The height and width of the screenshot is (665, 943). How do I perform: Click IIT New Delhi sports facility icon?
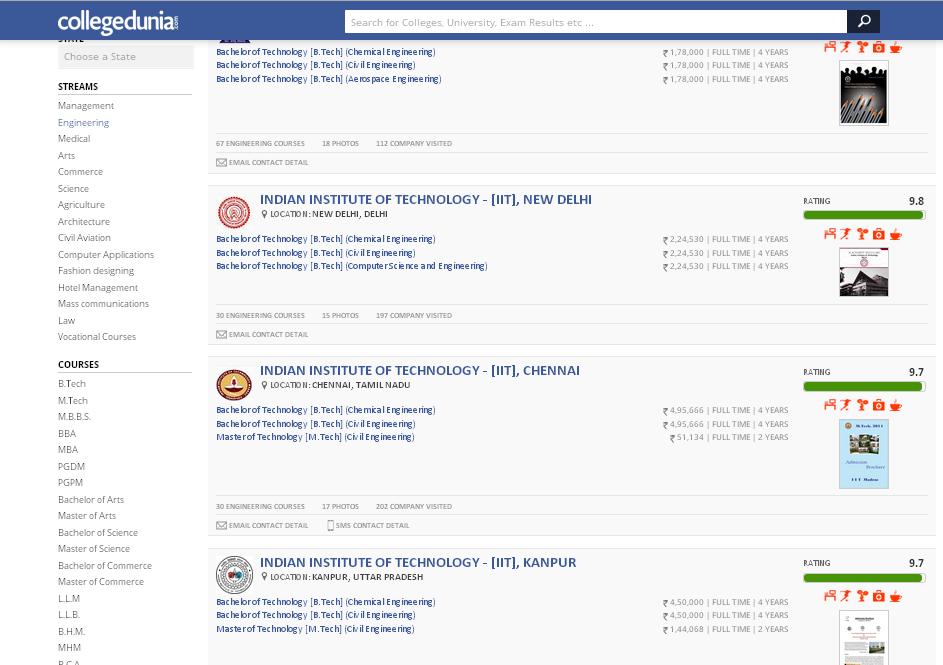pos(846,234)
